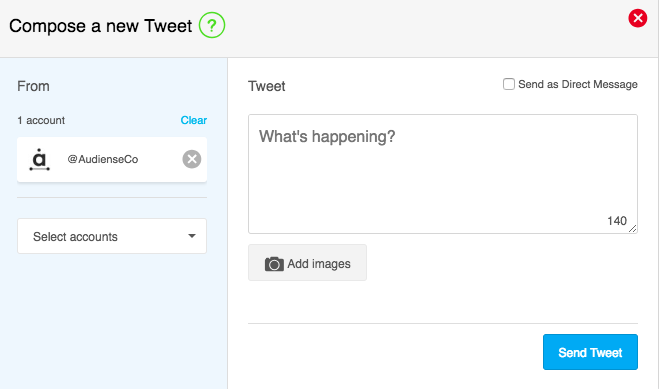The height and width of the screenshot is (389, 659).
Task: Click the Tweet section heading
Action: 266,86
